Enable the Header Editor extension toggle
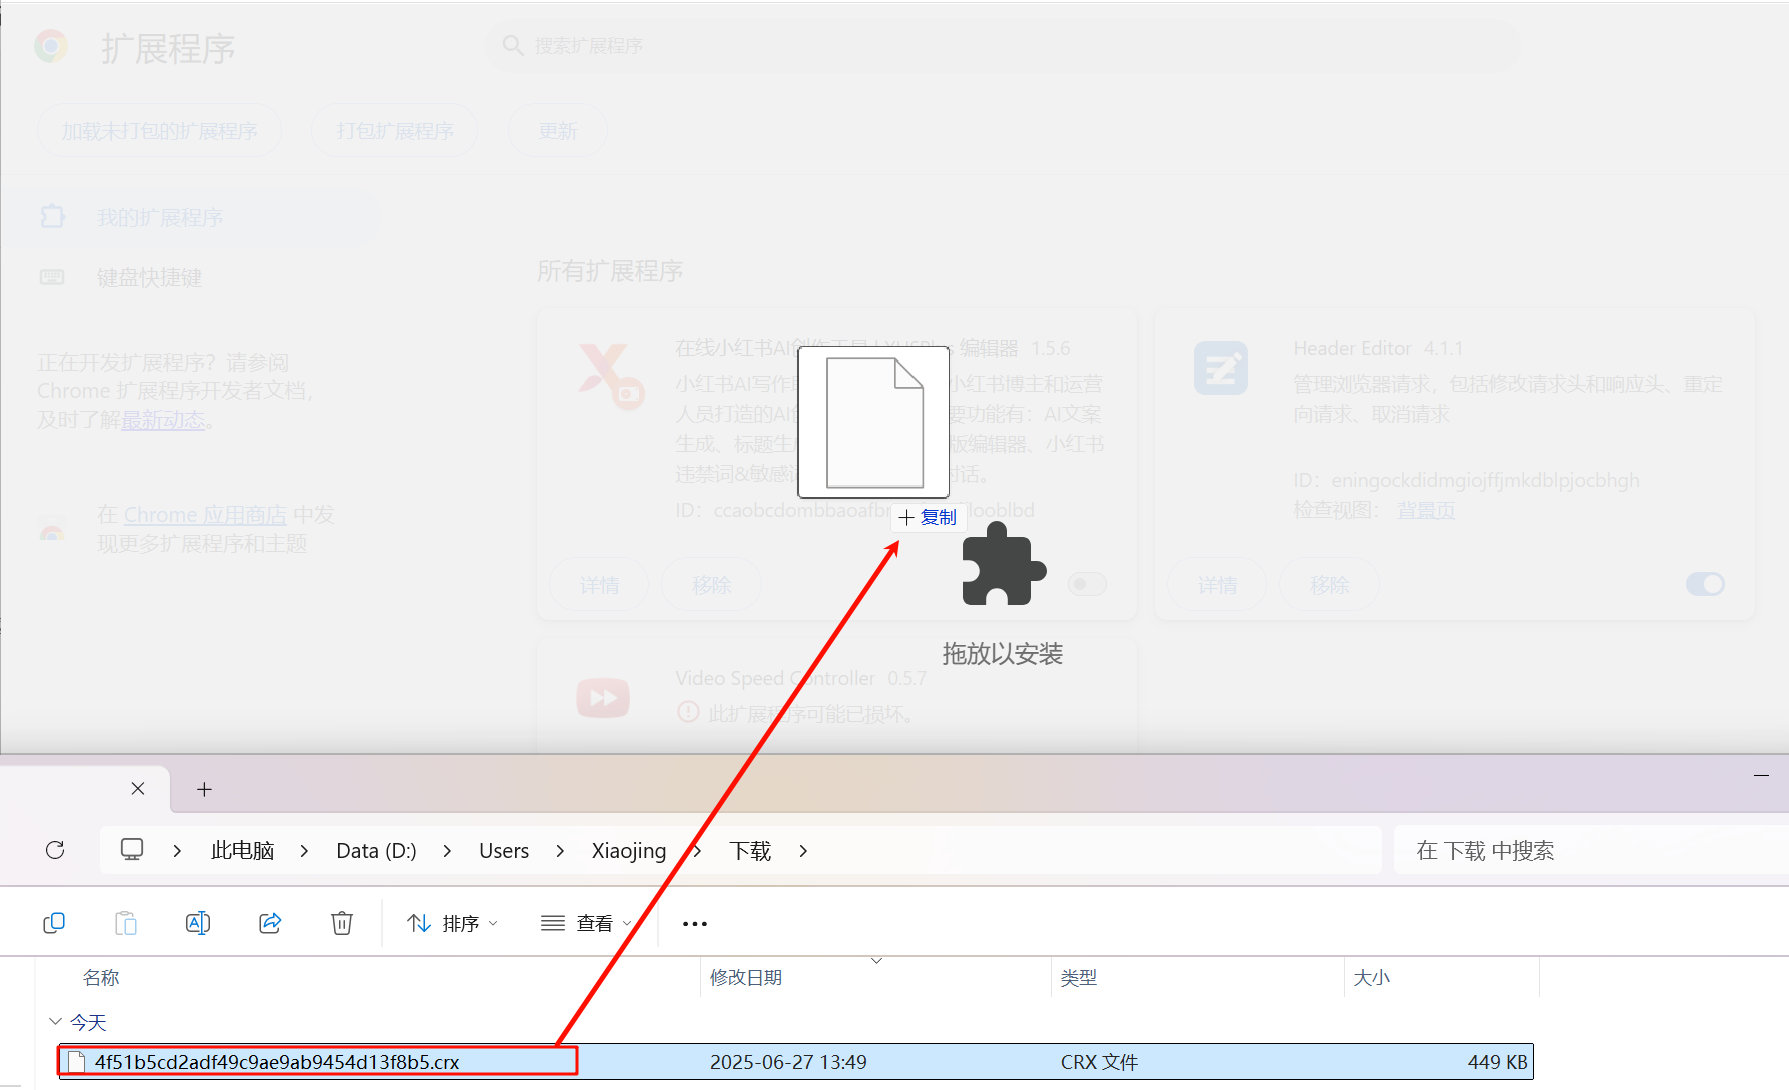The width and height of the screenshot is (1789, 1090). coord(1706,584)
